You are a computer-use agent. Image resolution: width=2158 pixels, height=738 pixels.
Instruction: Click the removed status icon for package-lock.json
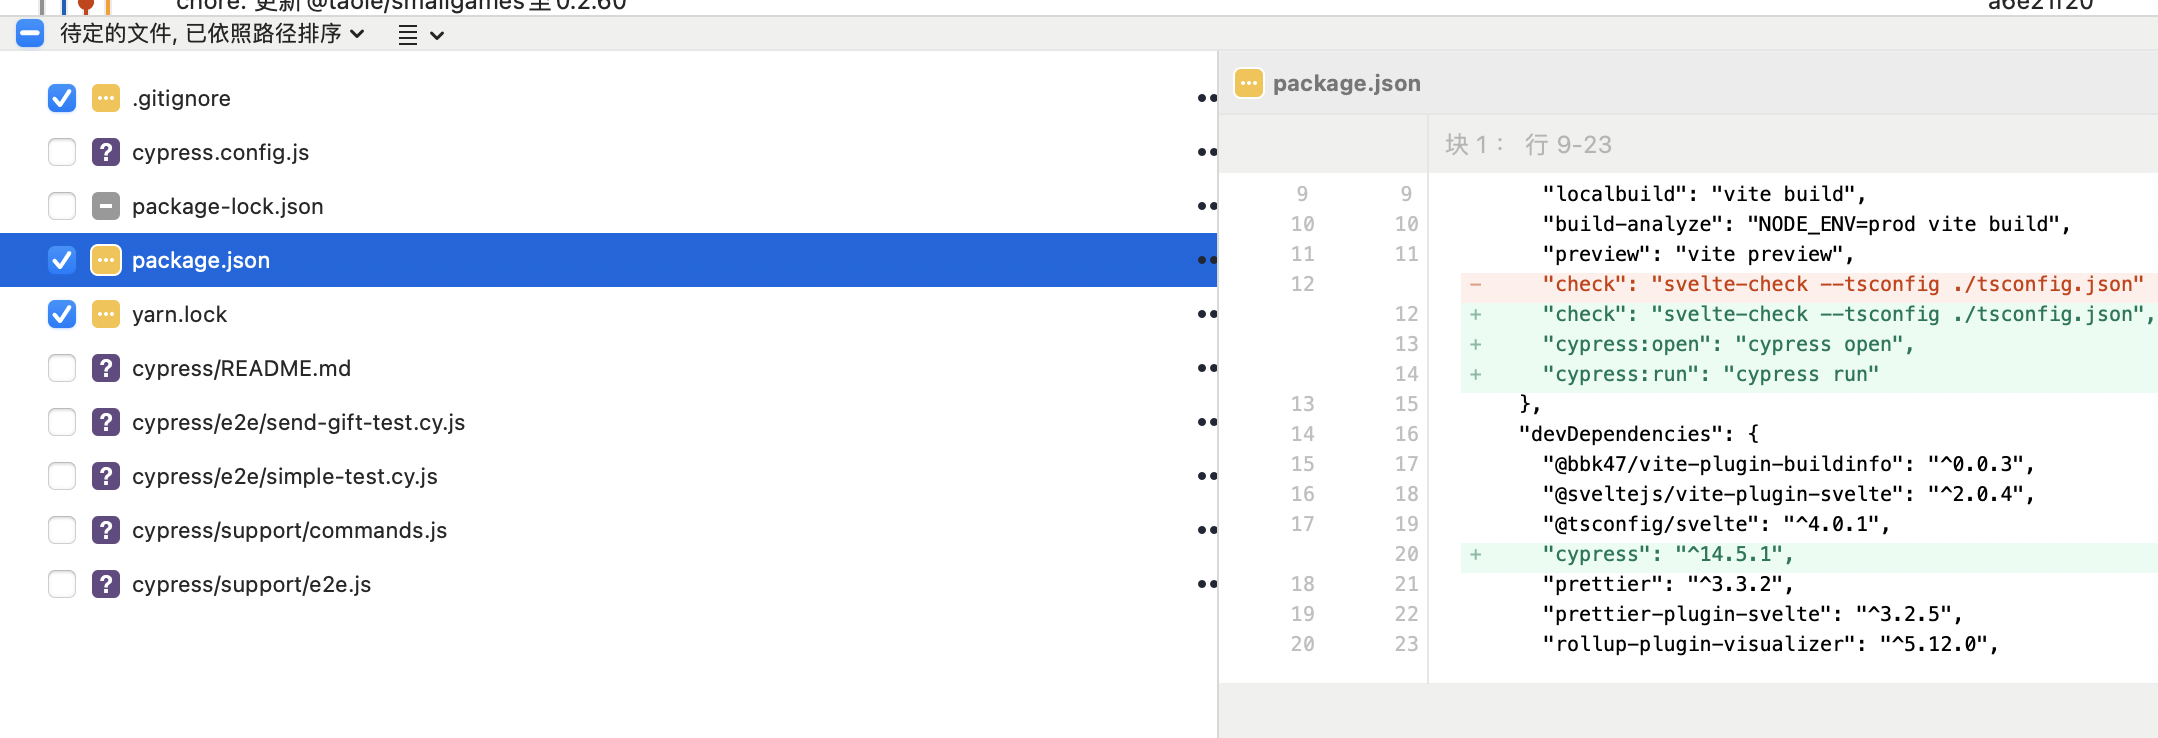click(x=105, y=206)
